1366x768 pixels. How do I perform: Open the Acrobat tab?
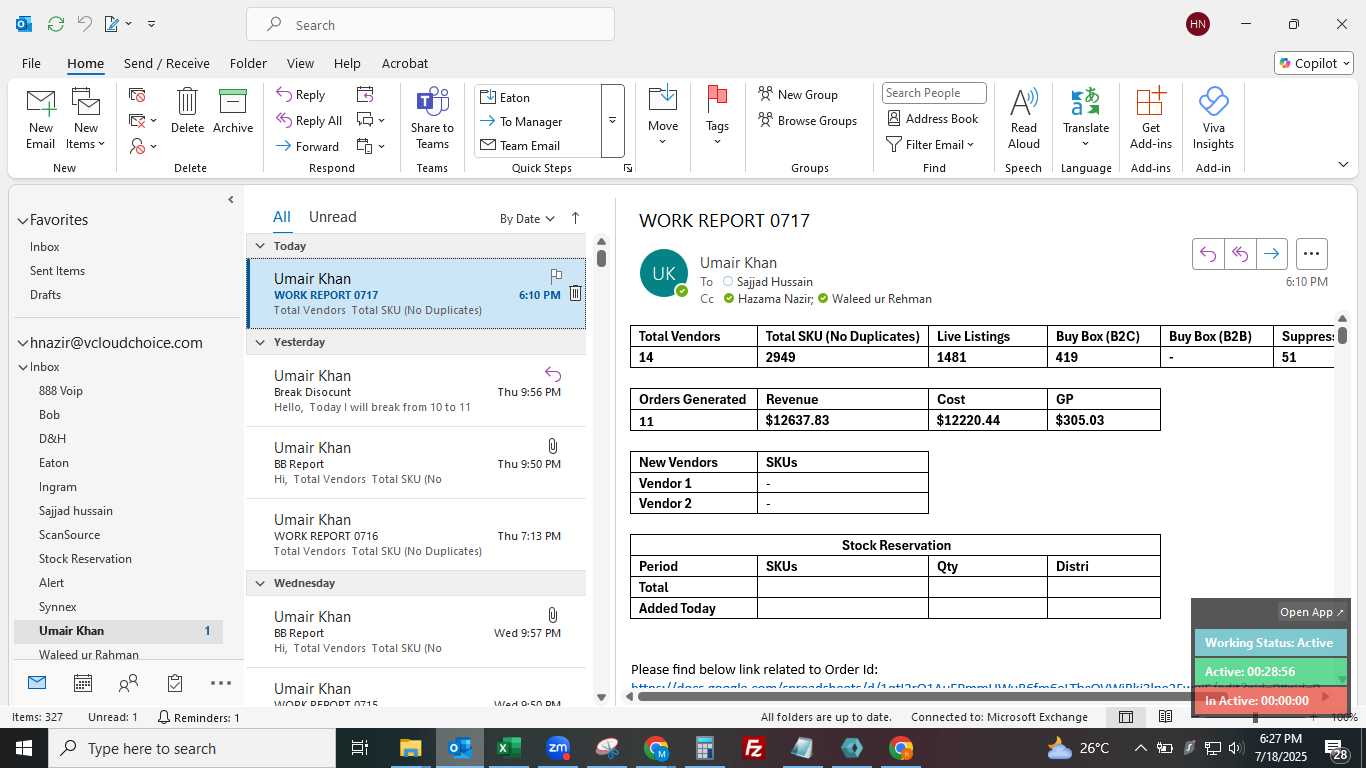pos(405,63)
